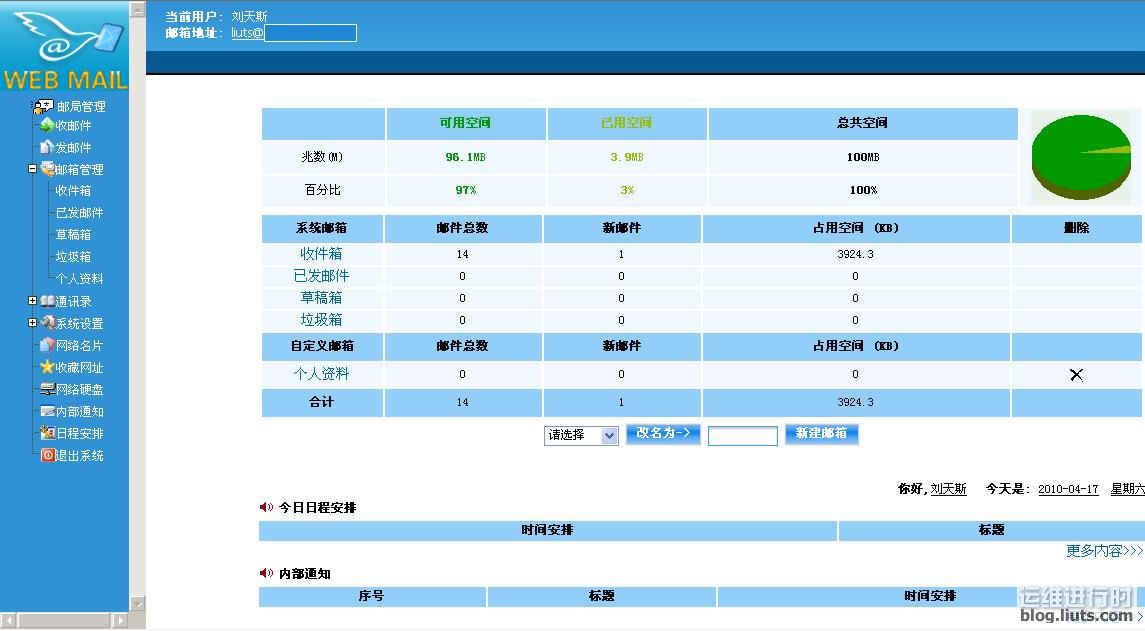The height and width of the screenshot is (631, 1145).
Task: Open 收藏网址 star icon in sidebar
Action: click(47, 368)
